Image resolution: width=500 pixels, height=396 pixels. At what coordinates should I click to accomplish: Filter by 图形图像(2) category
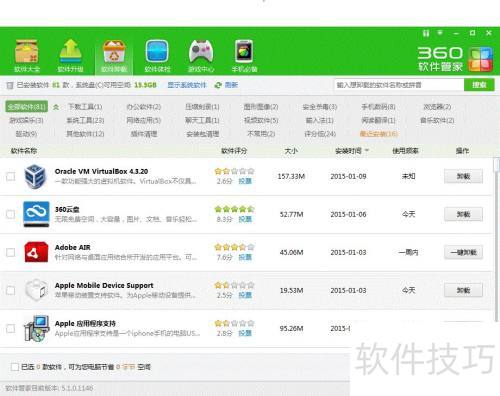pos(261,107)
